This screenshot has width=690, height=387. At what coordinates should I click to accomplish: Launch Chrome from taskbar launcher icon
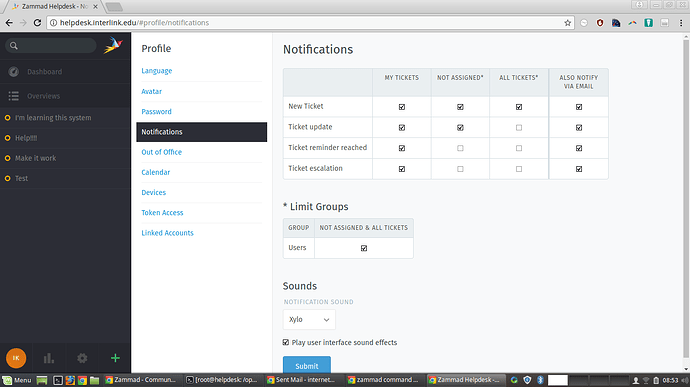click(82, 380)
